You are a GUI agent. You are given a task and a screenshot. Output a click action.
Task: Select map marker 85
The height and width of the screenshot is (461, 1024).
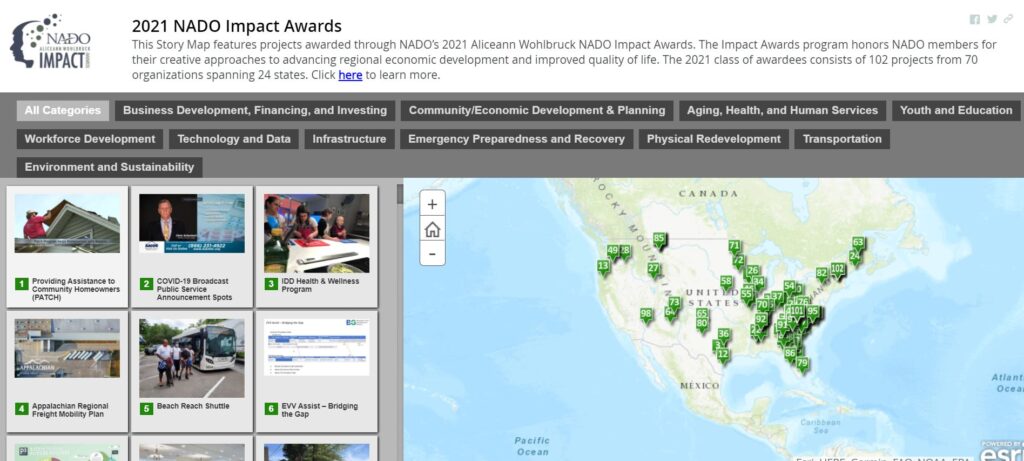659,240
